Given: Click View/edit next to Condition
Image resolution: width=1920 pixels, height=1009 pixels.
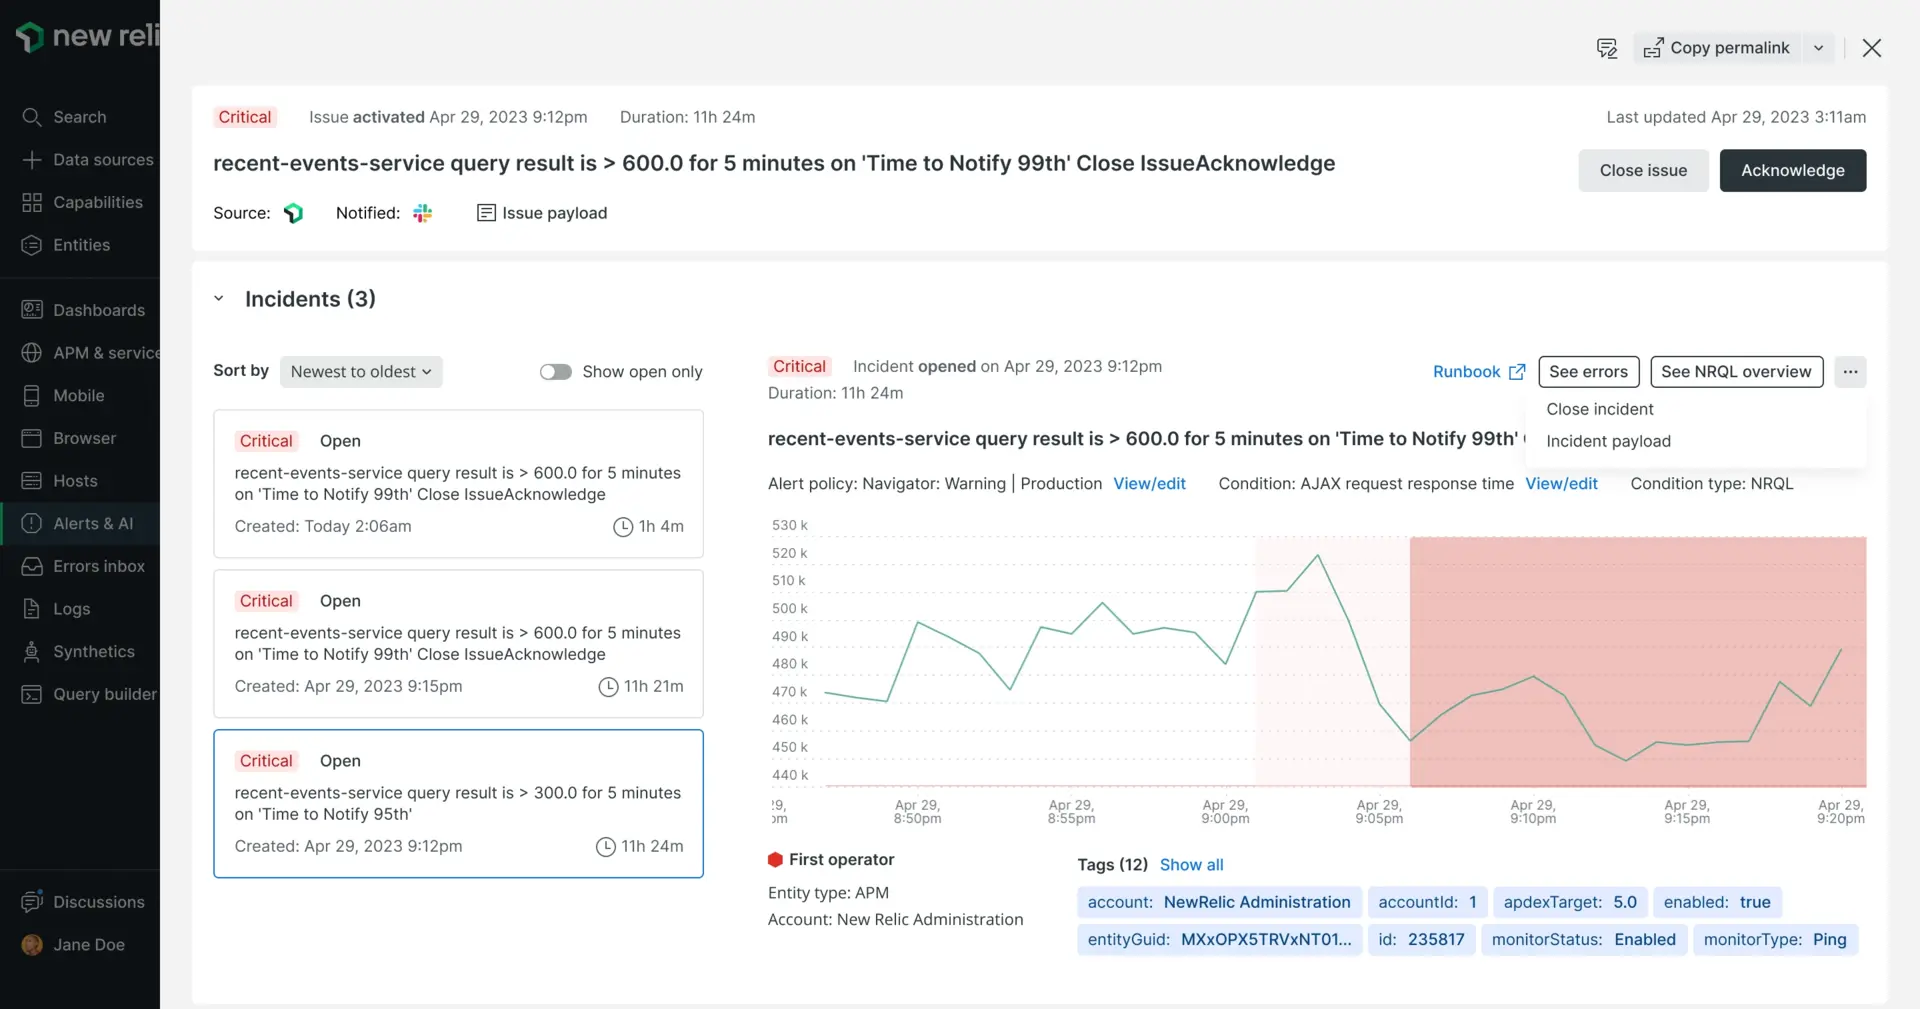Looking at the screenshot, I should tap(1561, 484).
